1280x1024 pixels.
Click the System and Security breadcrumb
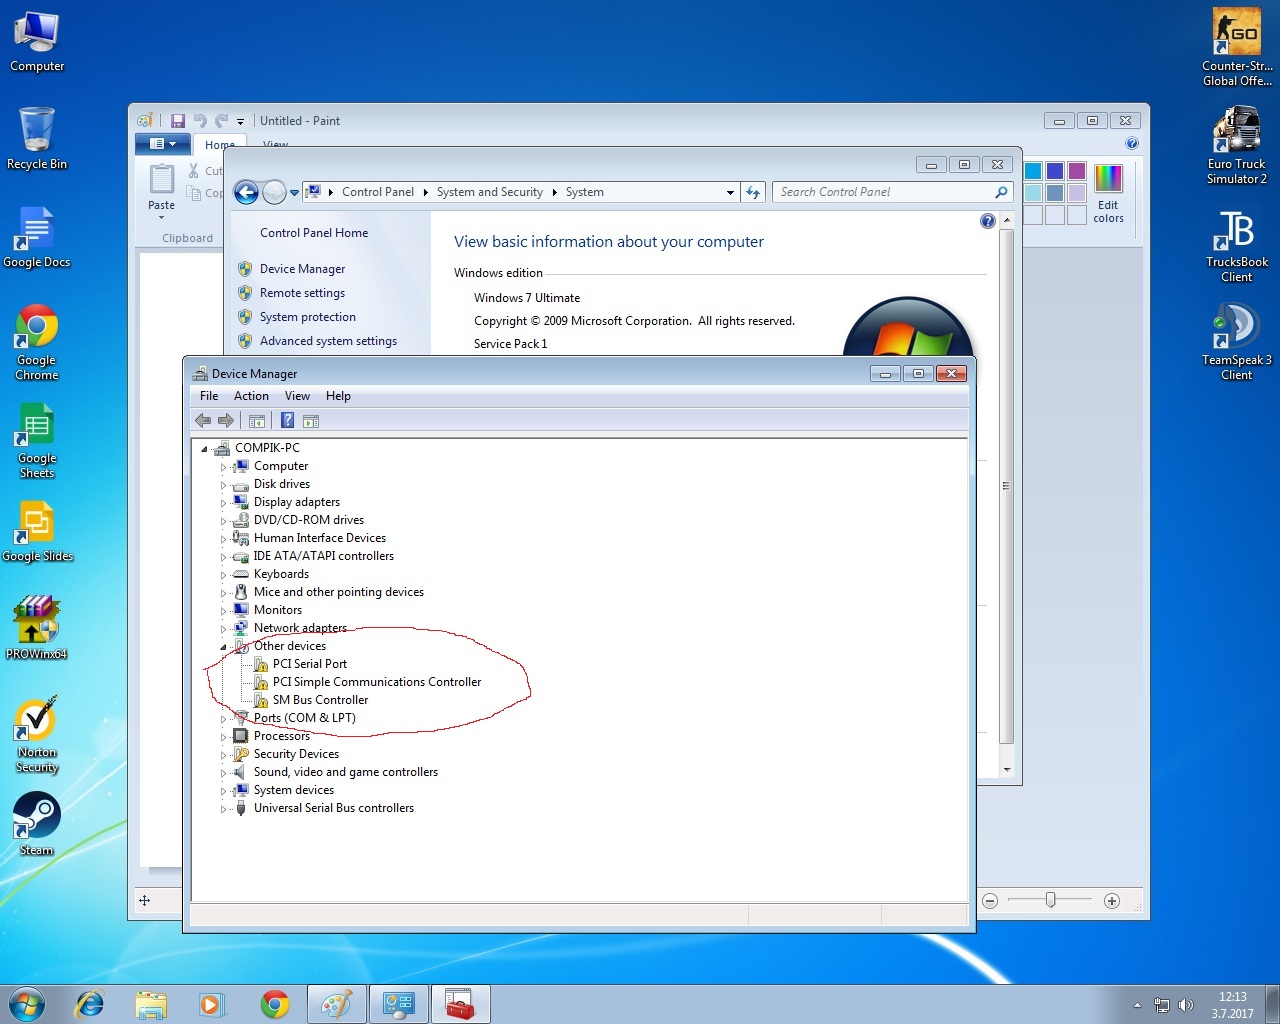(489, 192)
